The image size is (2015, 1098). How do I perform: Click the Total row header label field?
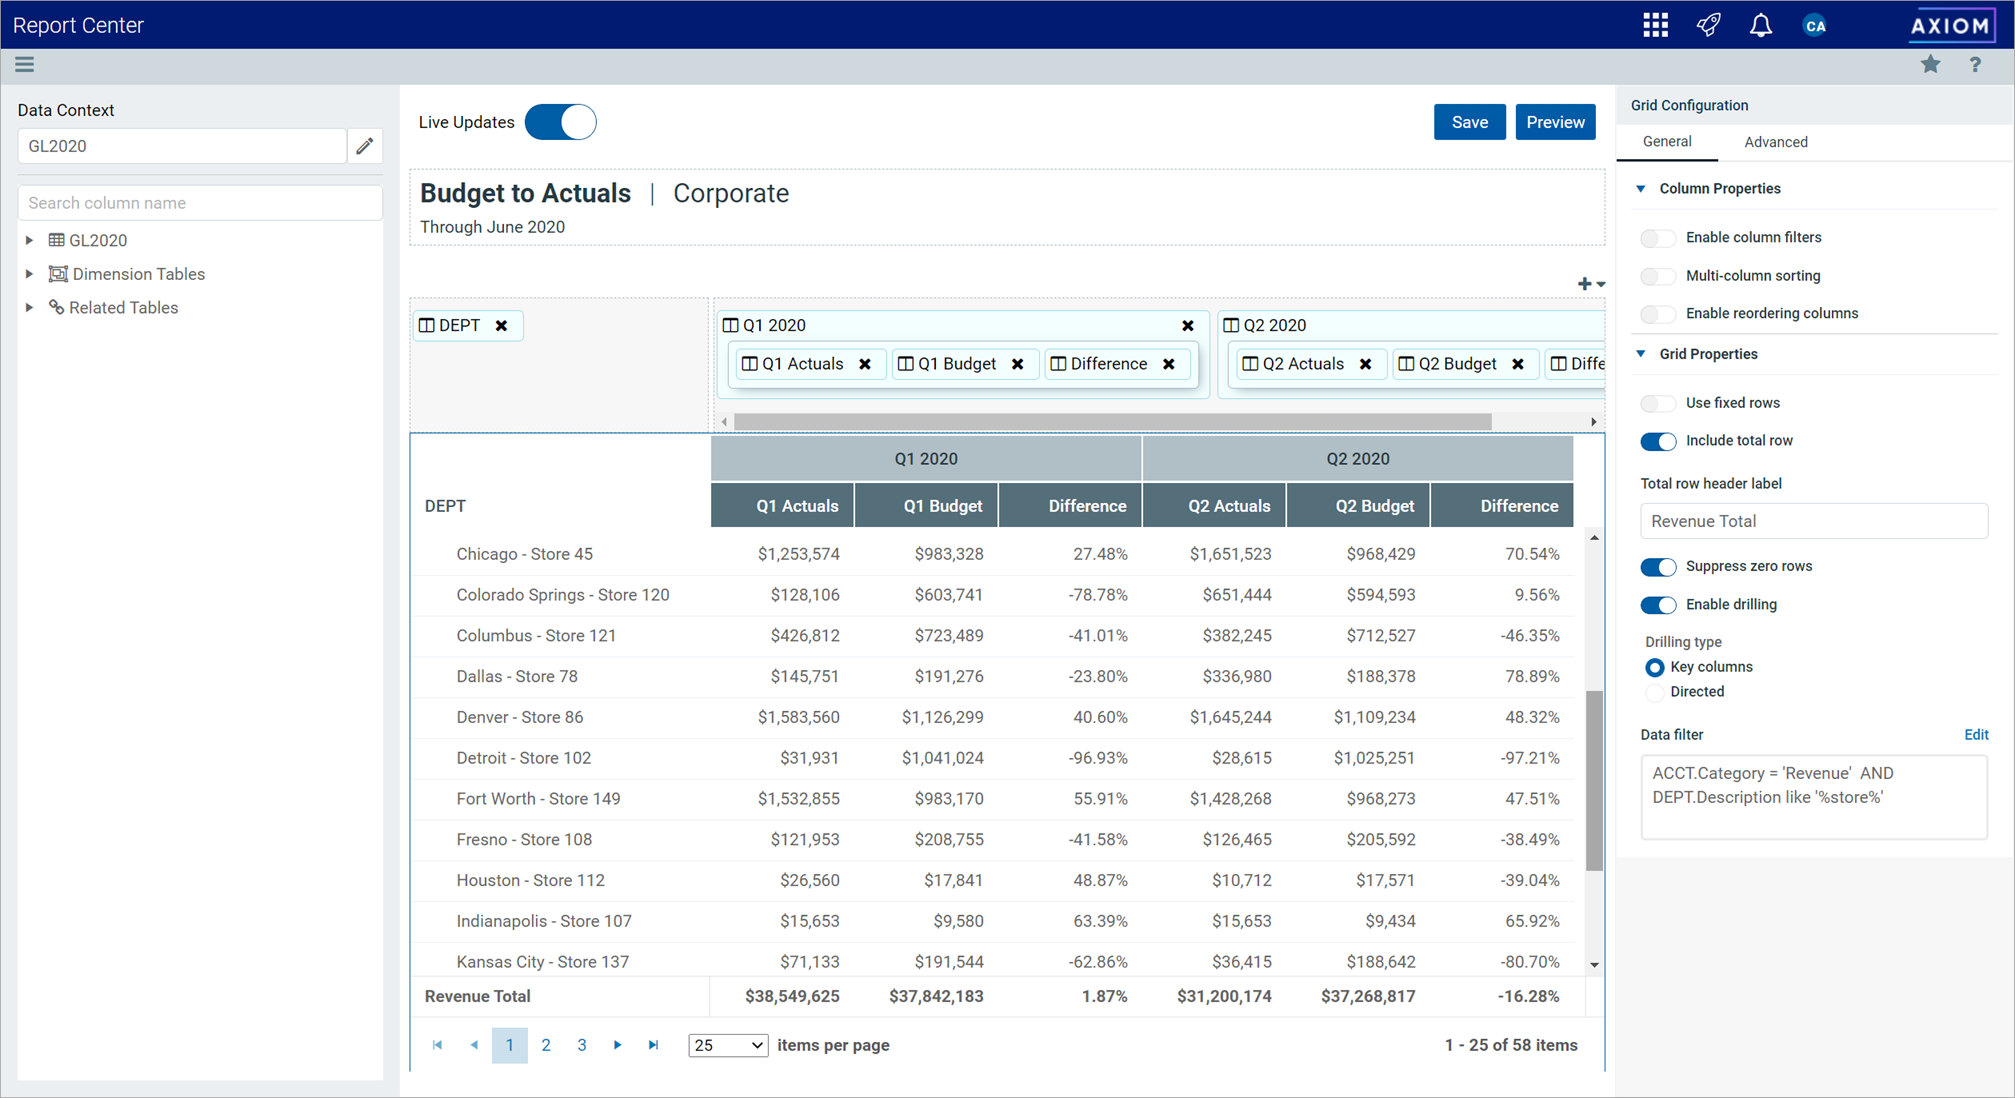pyautogui.click(x=1814, y=521)
